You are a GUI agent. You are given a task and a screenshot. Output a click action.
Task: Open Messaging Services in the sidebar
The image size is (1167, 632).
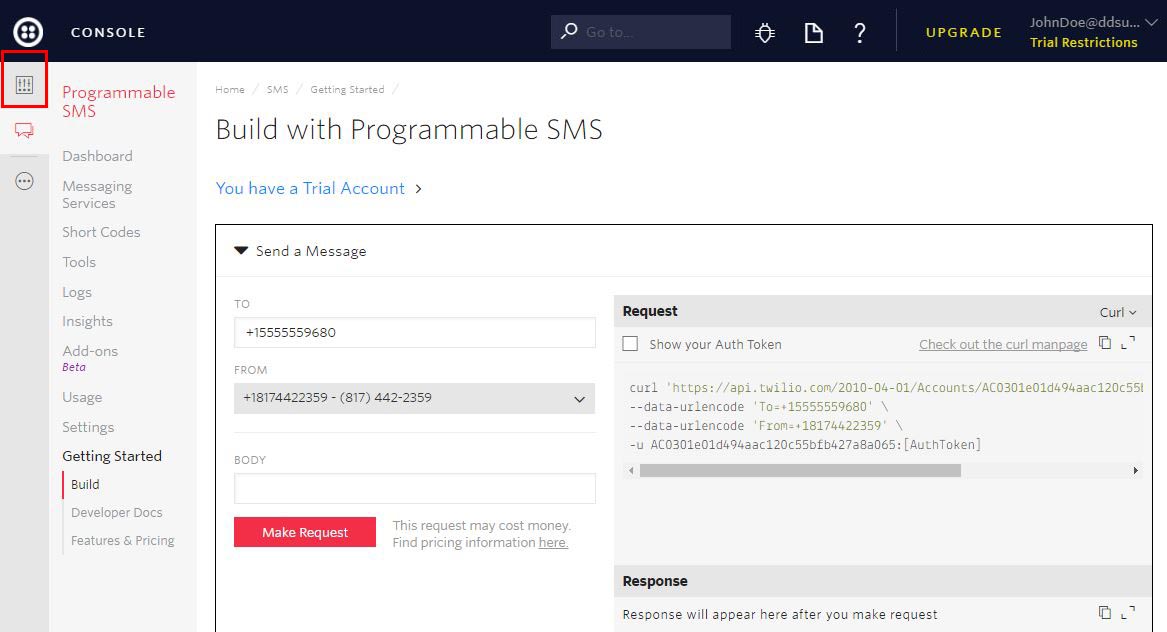[x=97, y=194]
